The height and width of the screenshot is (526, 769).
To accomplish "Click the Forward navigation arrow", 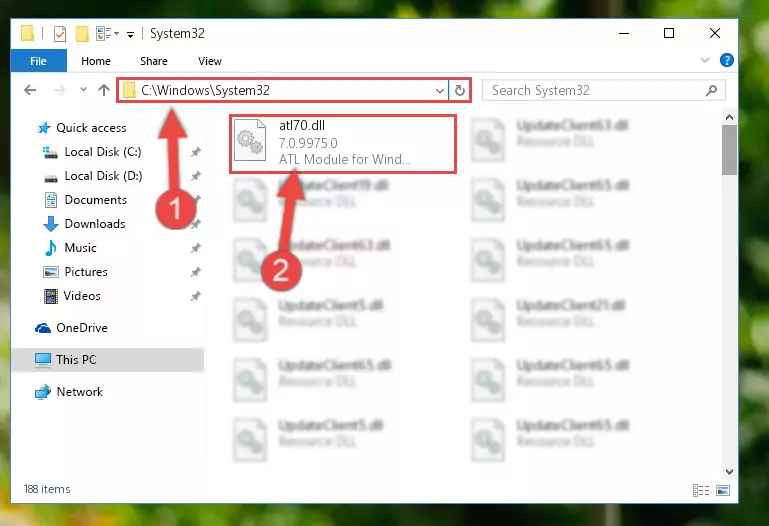I will (59, 90).
